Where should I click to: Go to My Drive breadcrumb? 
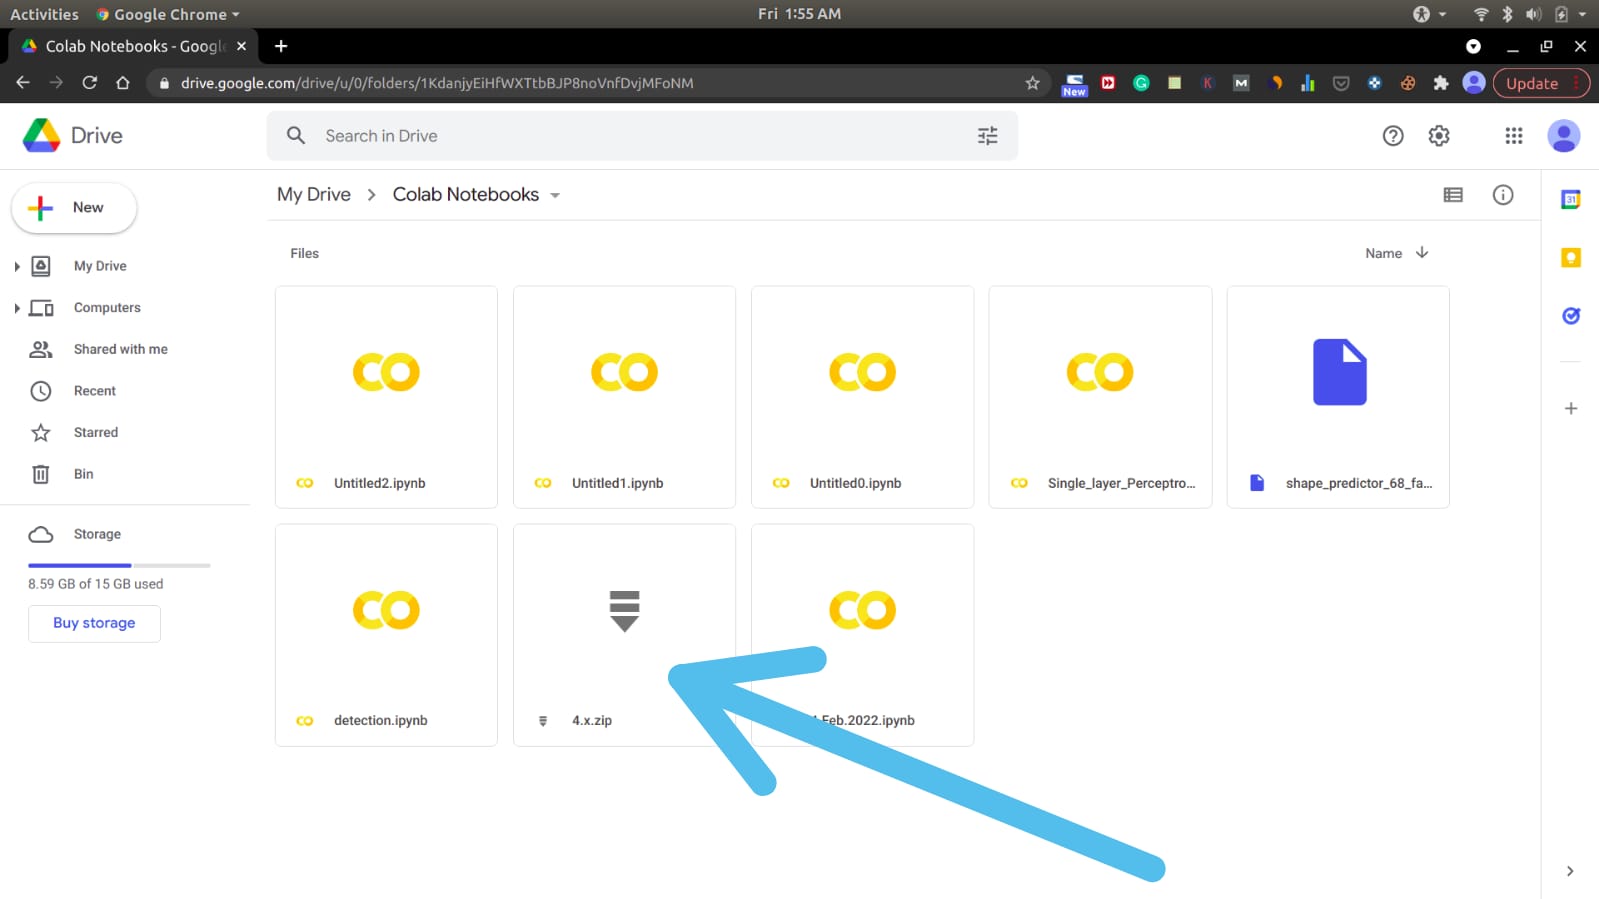[314, 195]
